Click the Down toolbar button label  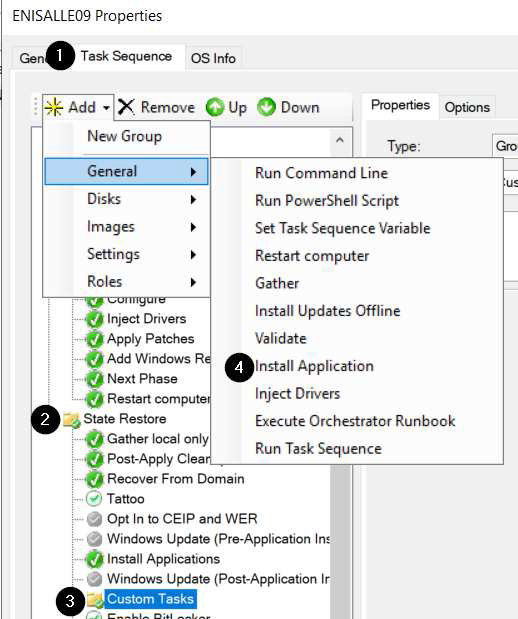(x=300, y=107)
